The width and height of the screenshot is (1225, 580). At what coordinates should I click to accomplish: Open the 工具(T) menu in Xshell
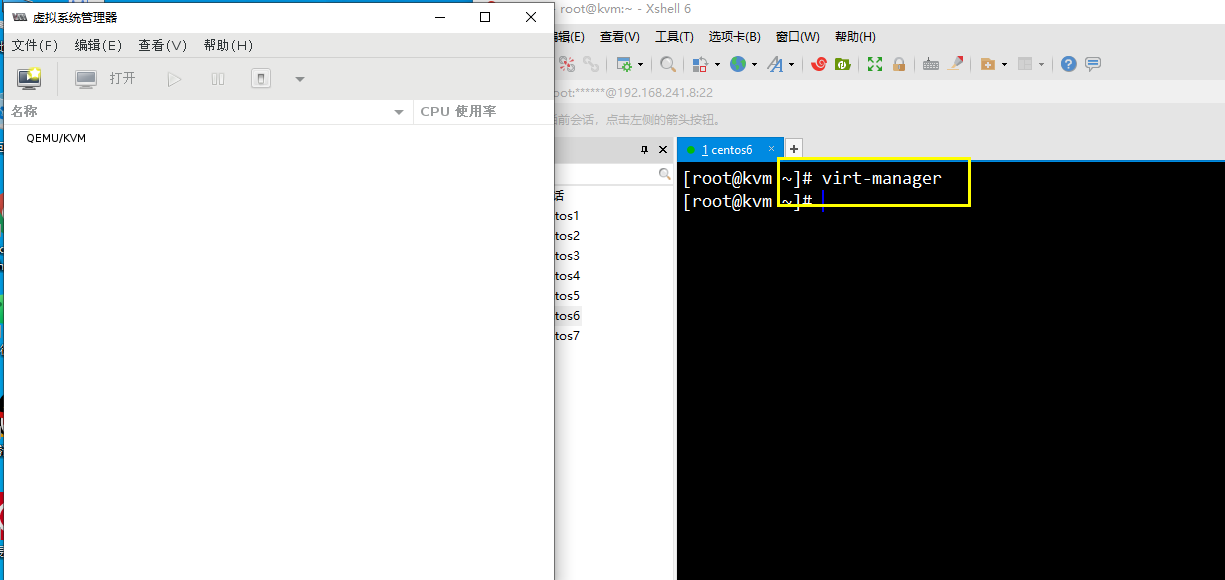coord(674,36)
